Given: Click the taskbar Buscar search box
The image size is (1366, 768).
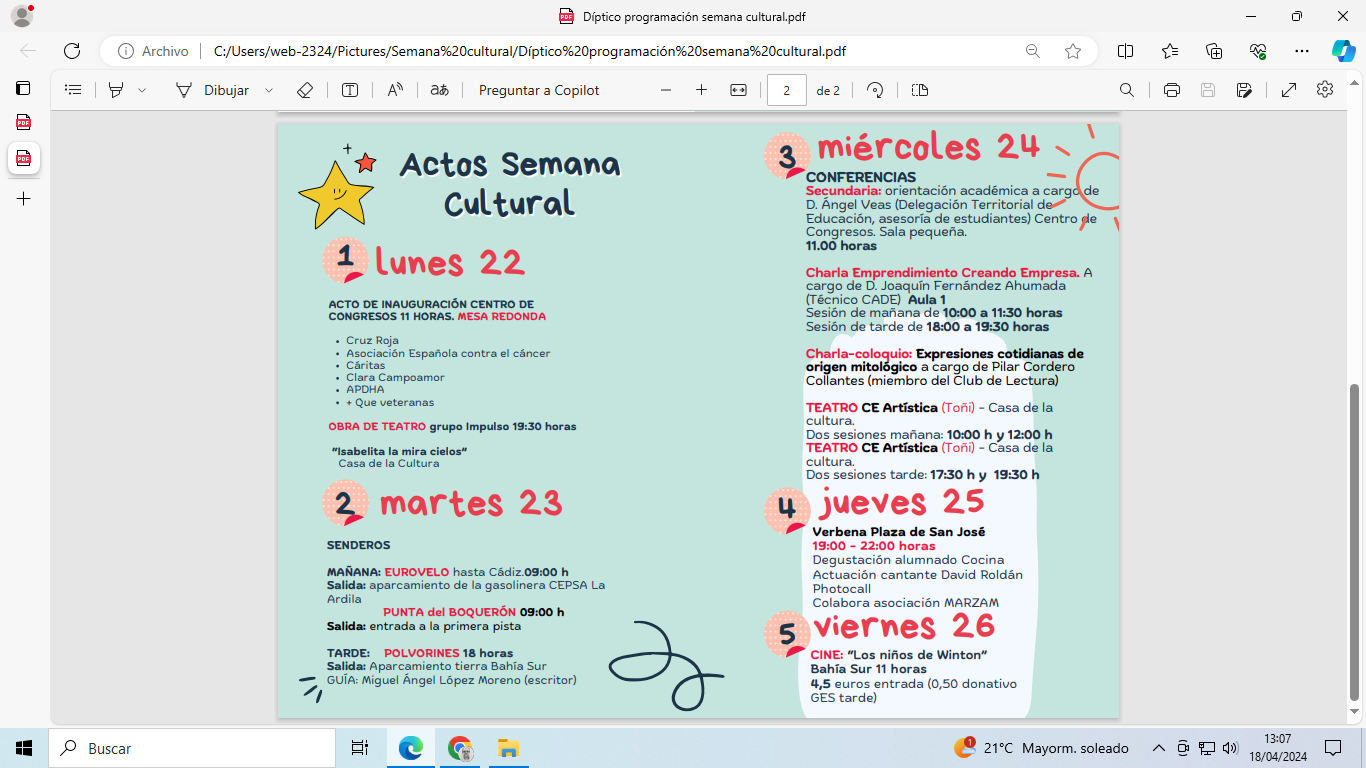Looking at the screenshot, I should 192,748.
